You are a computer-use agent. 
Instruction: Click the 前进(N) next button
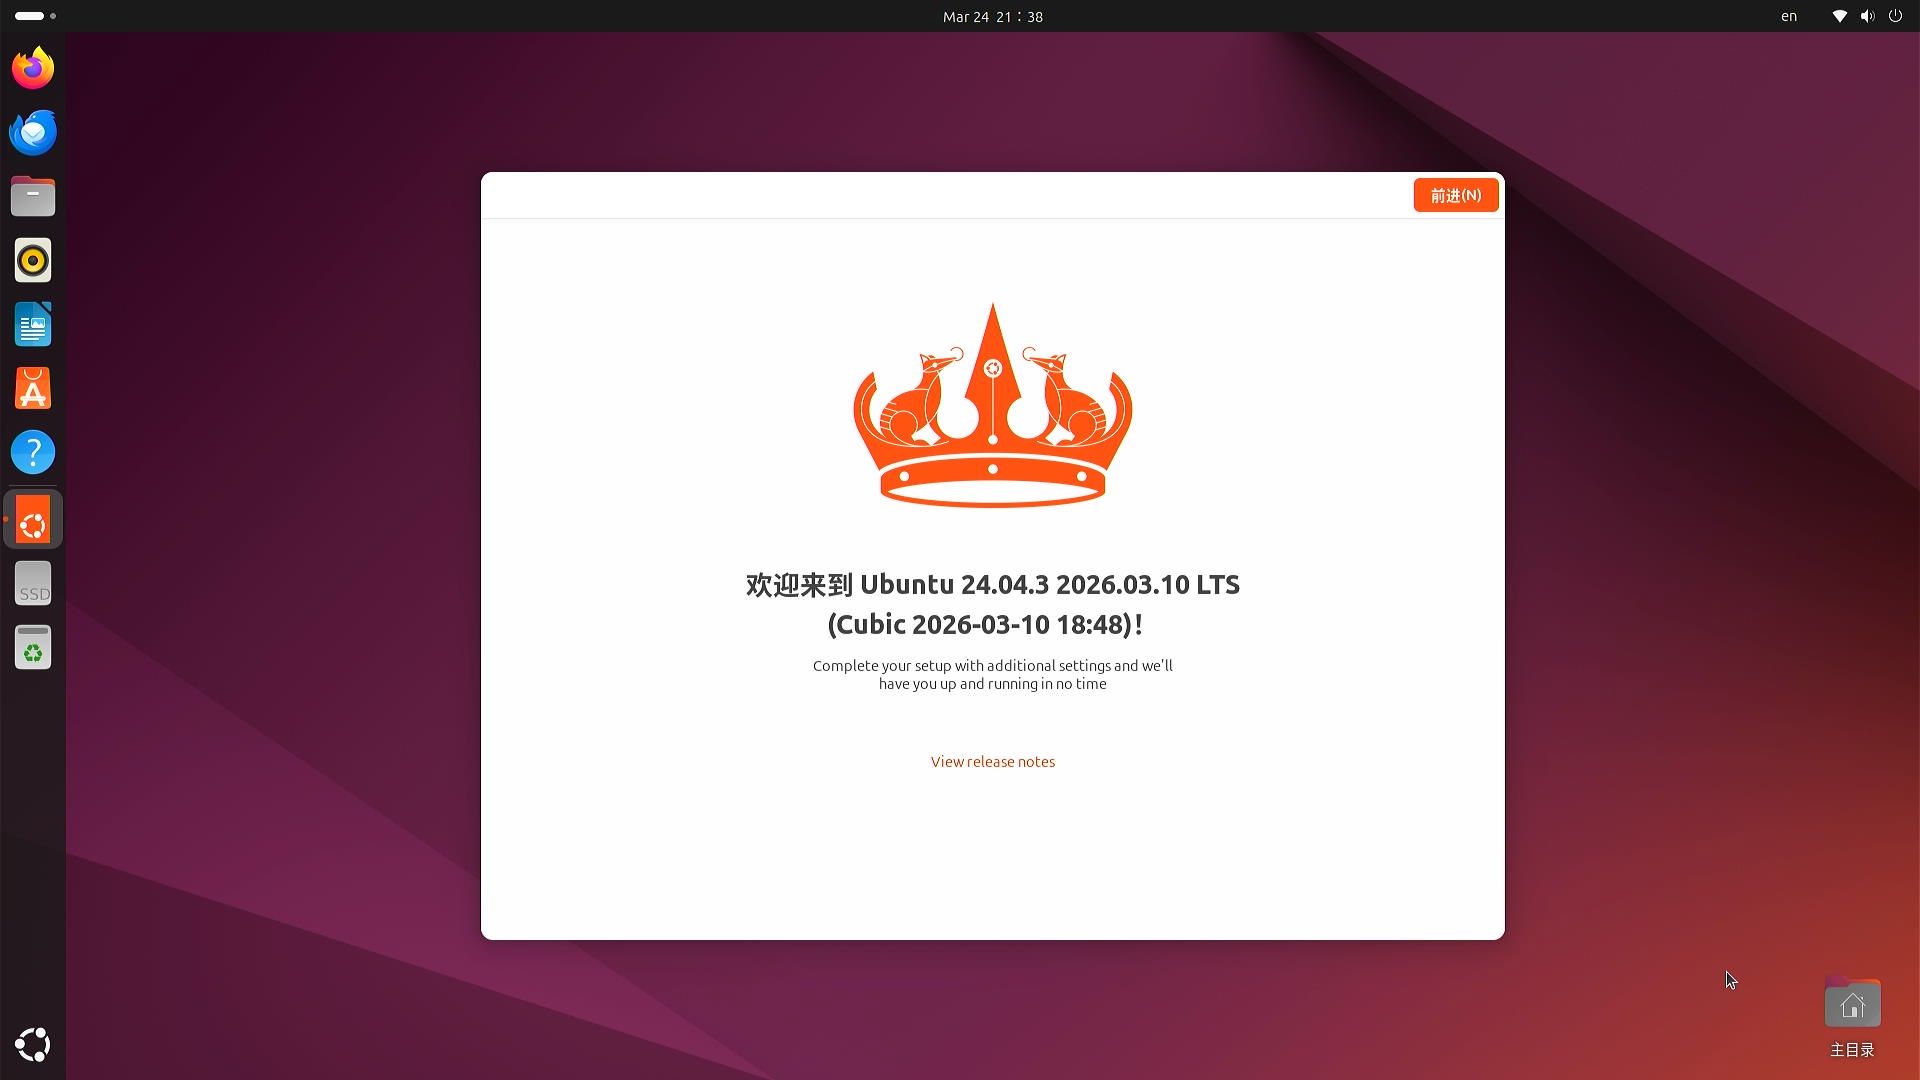(x=1455, y=195)
